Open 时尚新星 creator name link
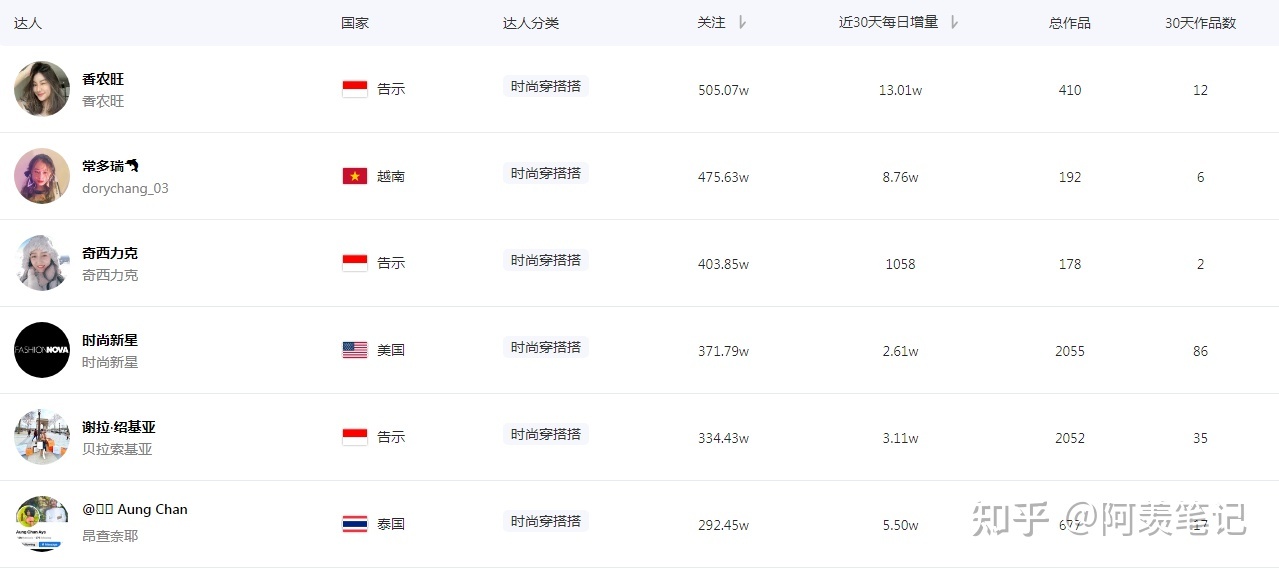 [110, 340]
